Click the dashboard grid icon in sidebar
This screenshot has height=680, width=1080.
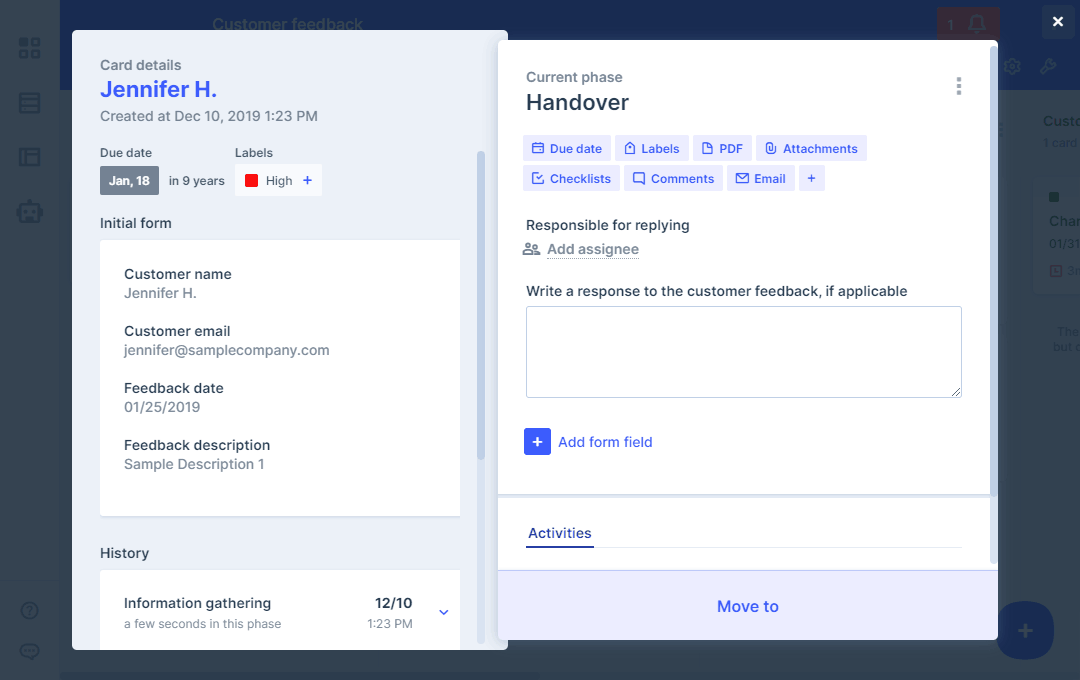click(x=30, y=48)
